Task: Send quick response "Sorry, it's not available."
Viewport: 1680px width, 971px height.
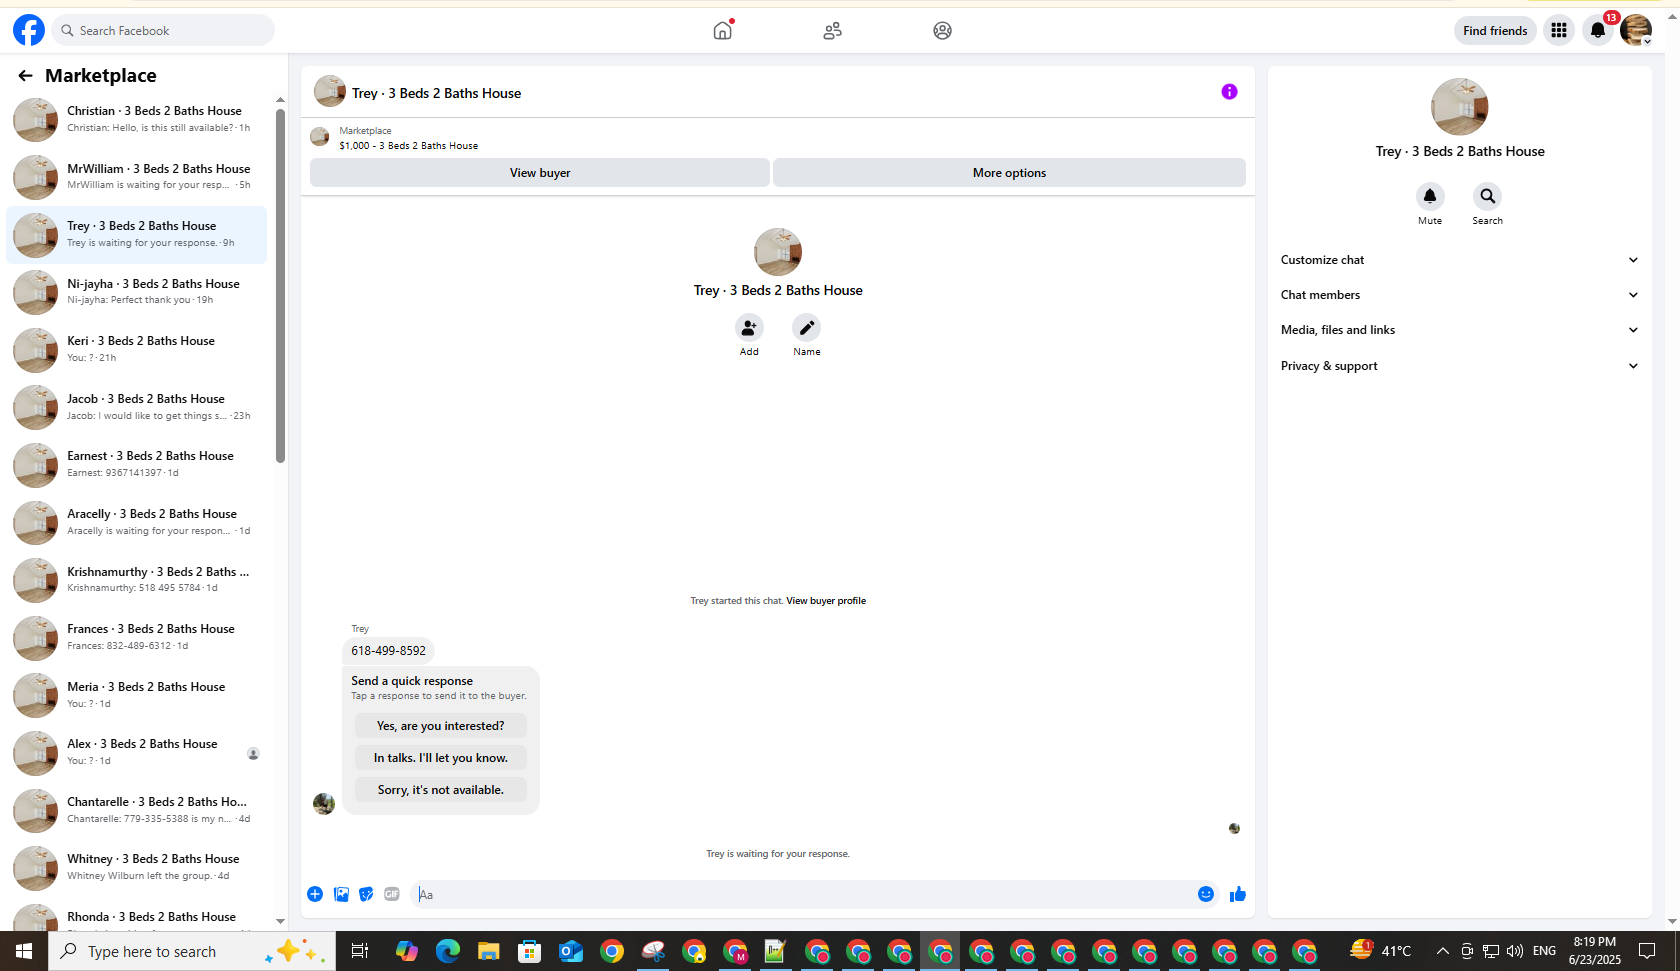Action: (x=440, y=790)
